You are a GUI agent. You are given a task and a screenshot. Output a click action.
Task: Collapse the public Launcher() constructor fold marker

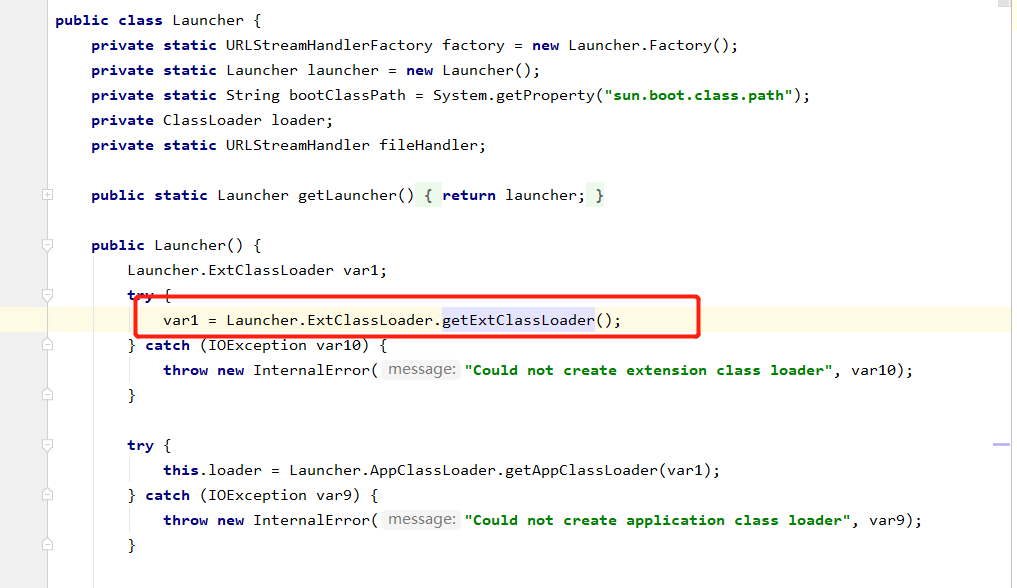pos(47,245)
